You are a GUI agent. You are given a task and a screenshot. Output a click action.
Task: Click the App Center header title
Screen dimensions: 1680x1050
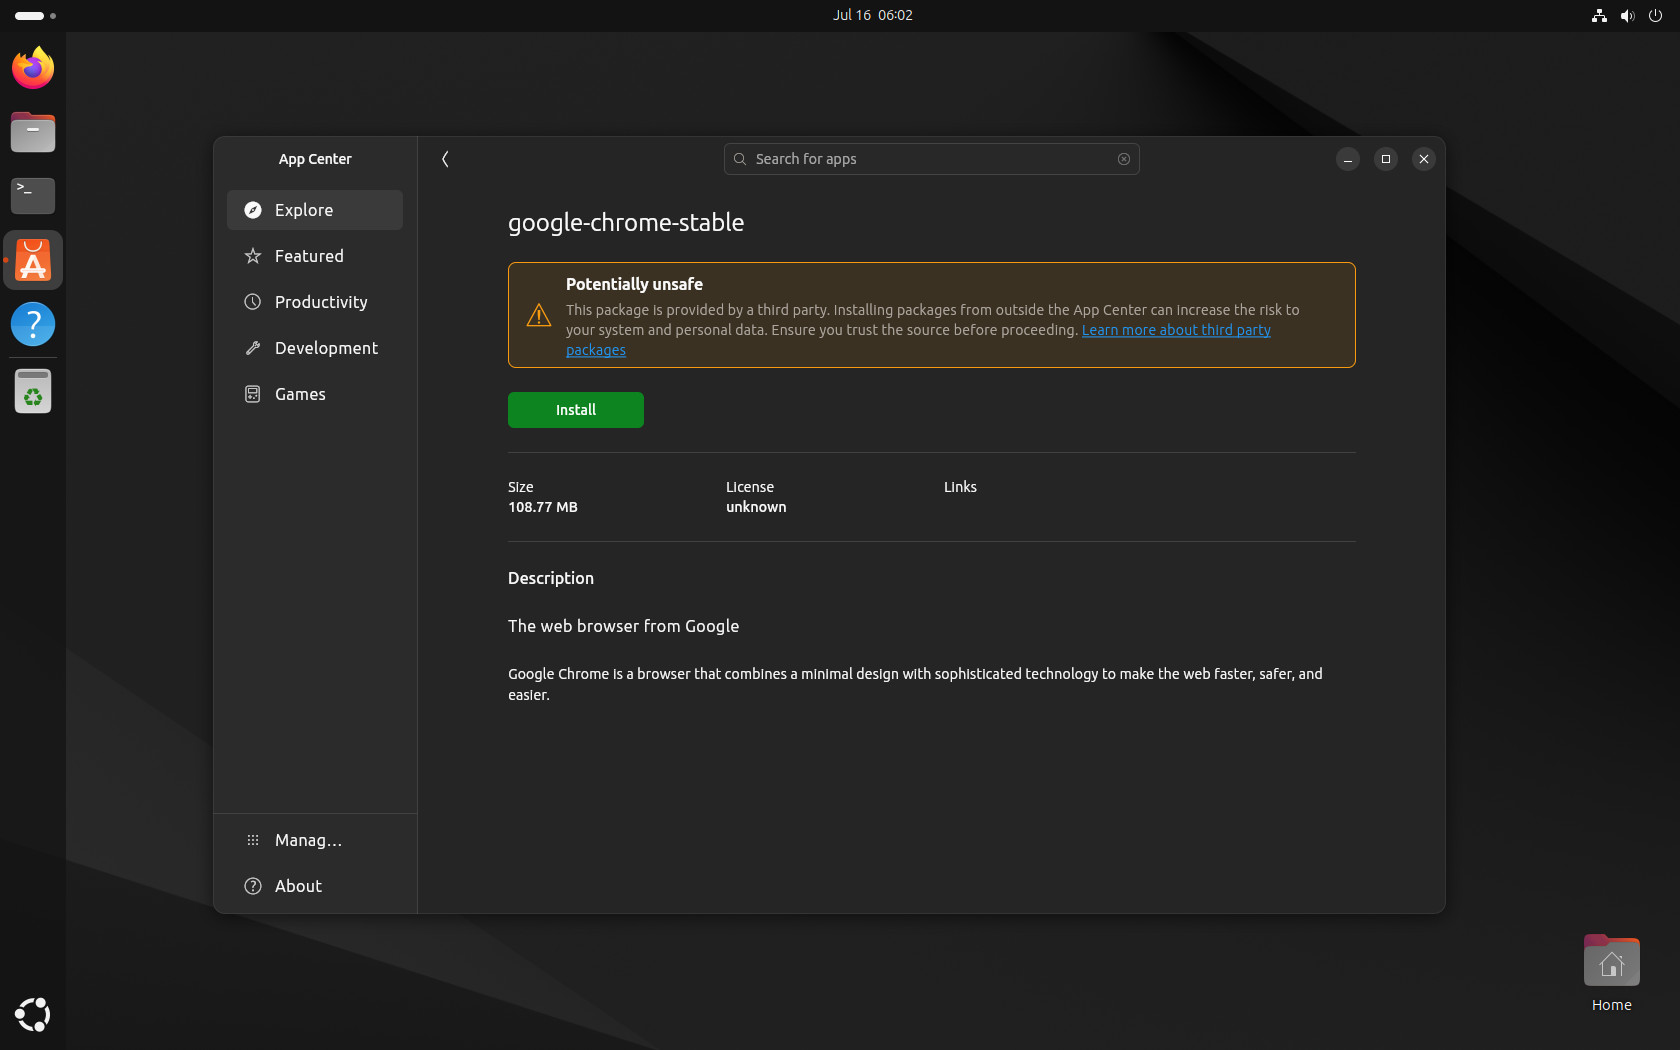point(315,159)
